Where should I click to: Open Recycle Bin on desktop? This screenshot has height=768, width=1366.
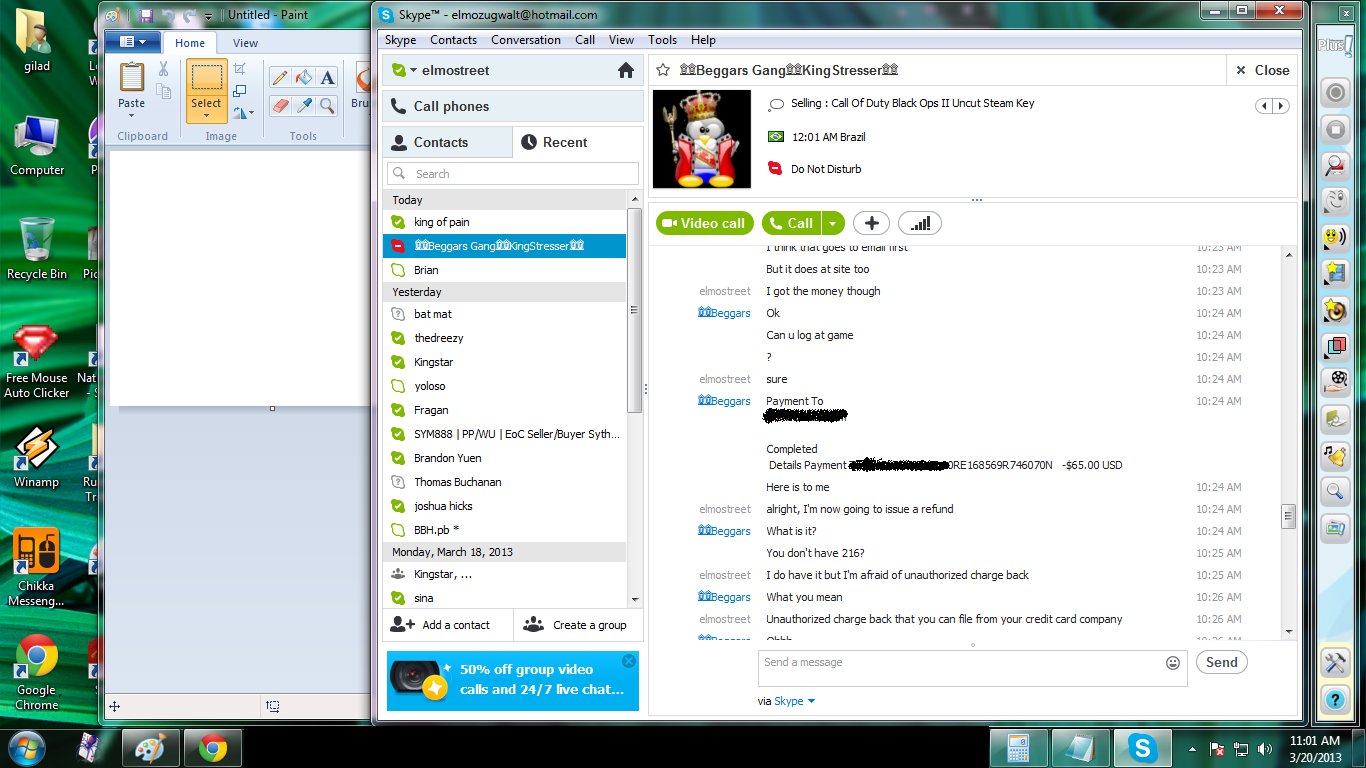tap(37, 248)
